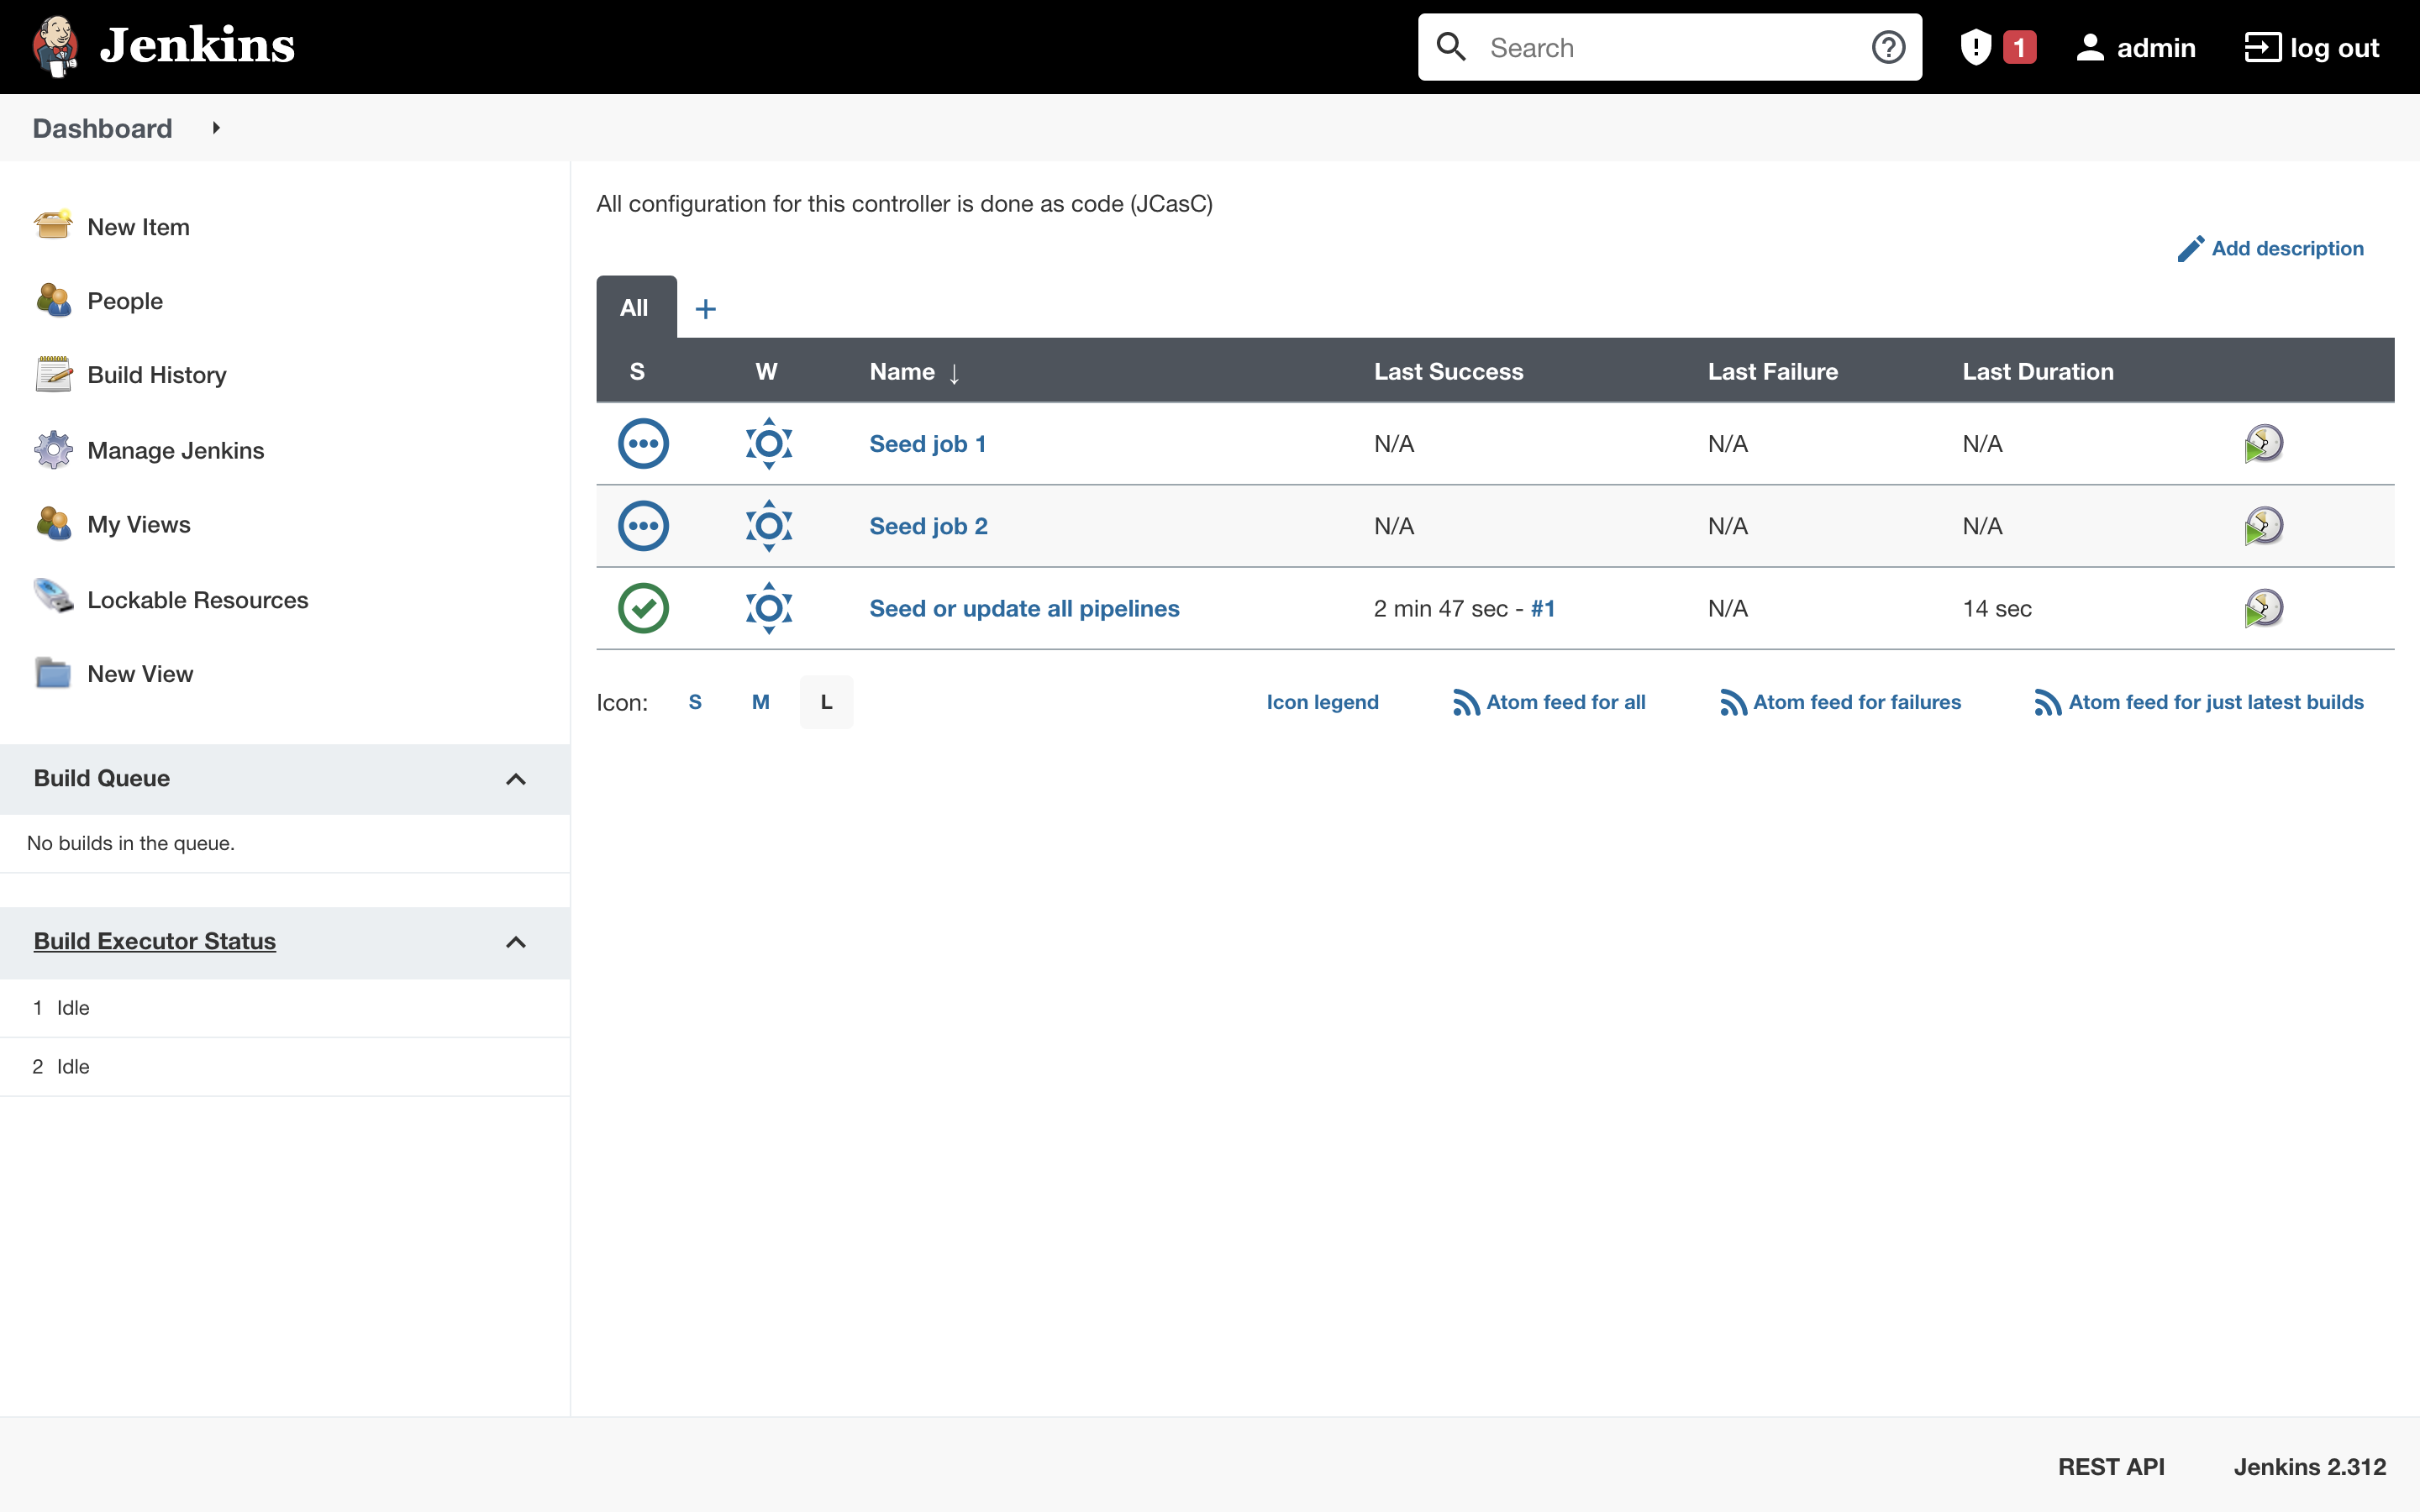Click weather icon for Seed or update all pipelines
The width and height of the screenshot is (2420, 1512).
(x=768, y=608)
